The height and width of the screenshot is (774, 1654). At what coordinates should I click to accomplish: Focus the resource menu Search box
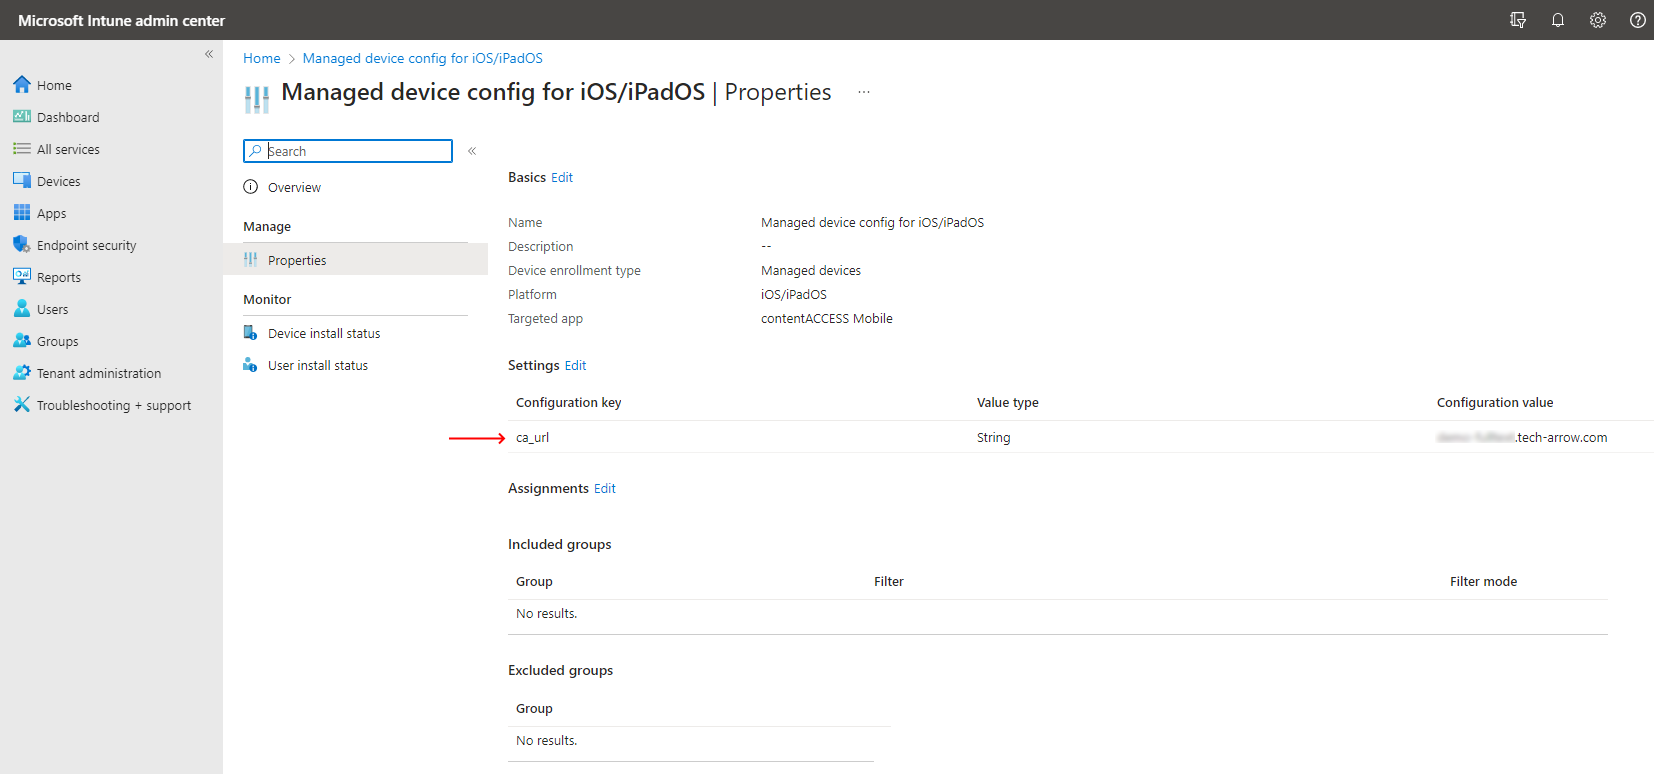tap(348, 151)
